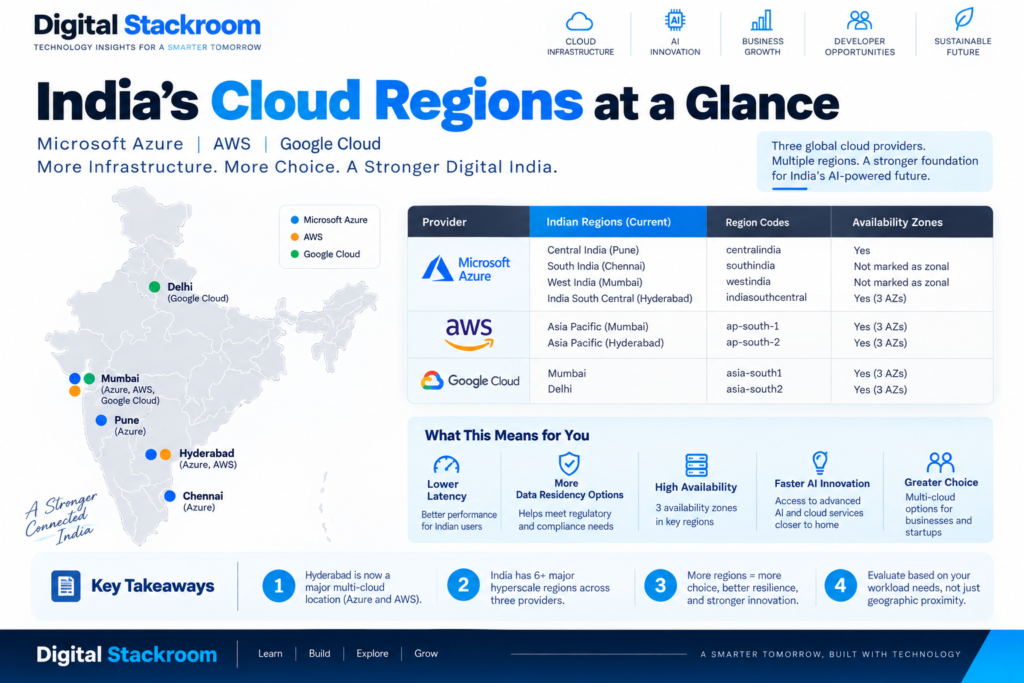The height and width of the screenshot is (683, 1024).
Task: Click 'Central India (Pune)' table cell
Action: tap(593, 250)
